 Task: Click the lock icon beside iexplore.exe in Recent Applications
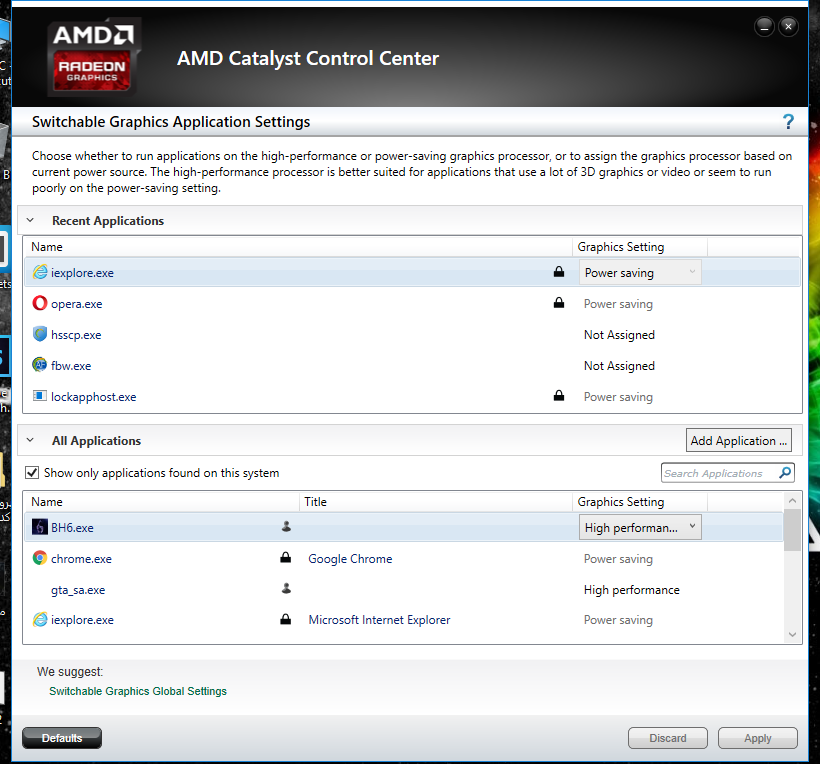pos(559,271)
